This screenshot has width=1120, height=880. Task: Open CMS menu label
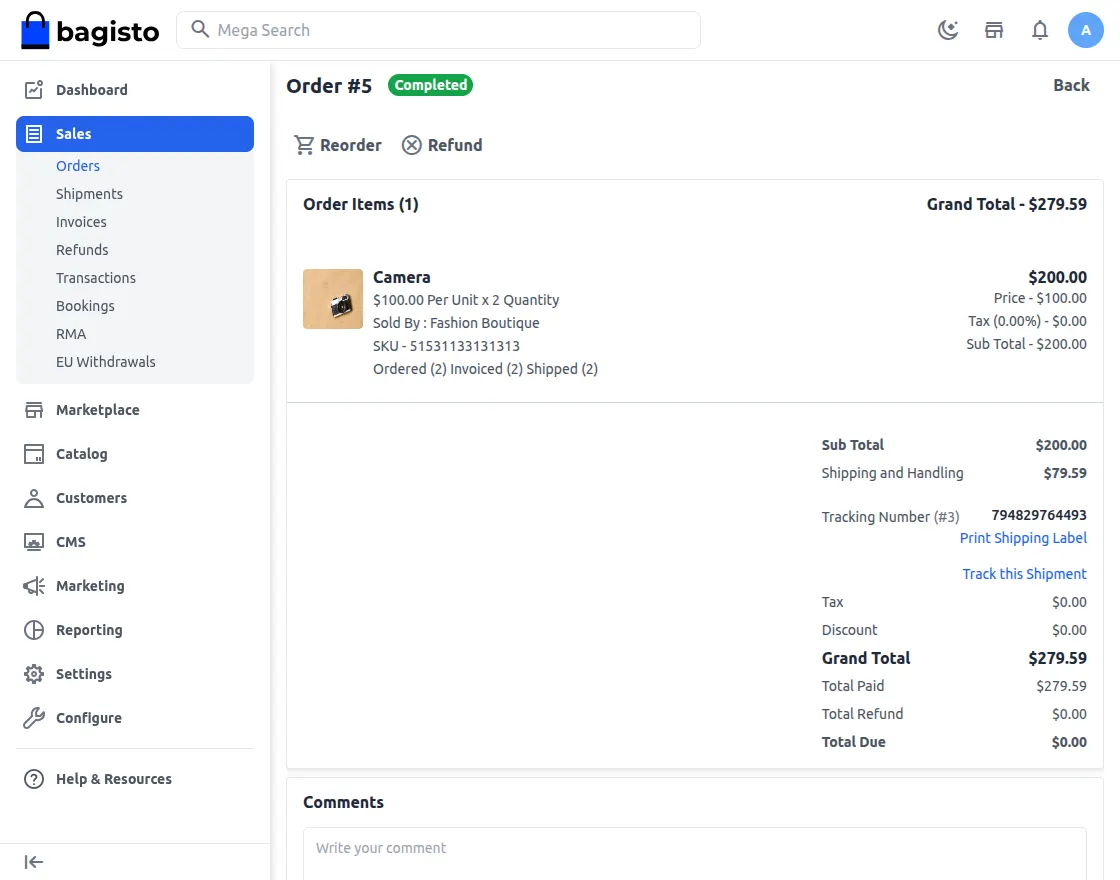[71, 541]
